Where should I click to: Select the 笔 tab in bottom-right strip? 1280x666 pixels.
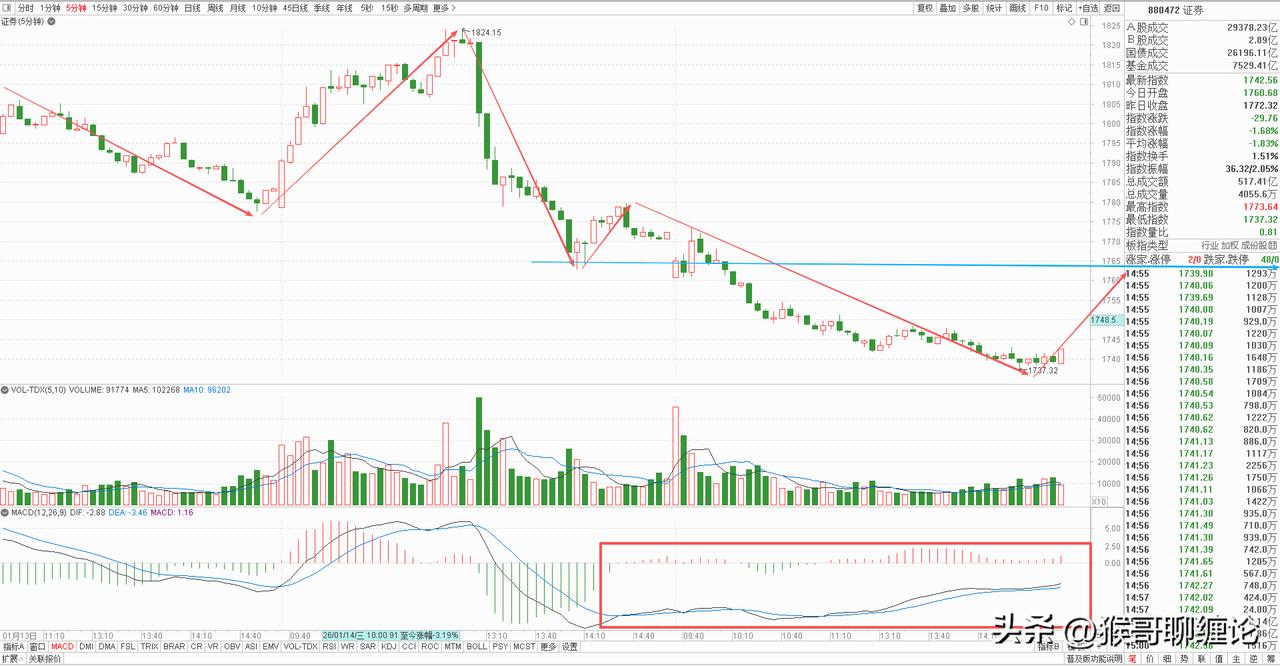pos(1132,659)
